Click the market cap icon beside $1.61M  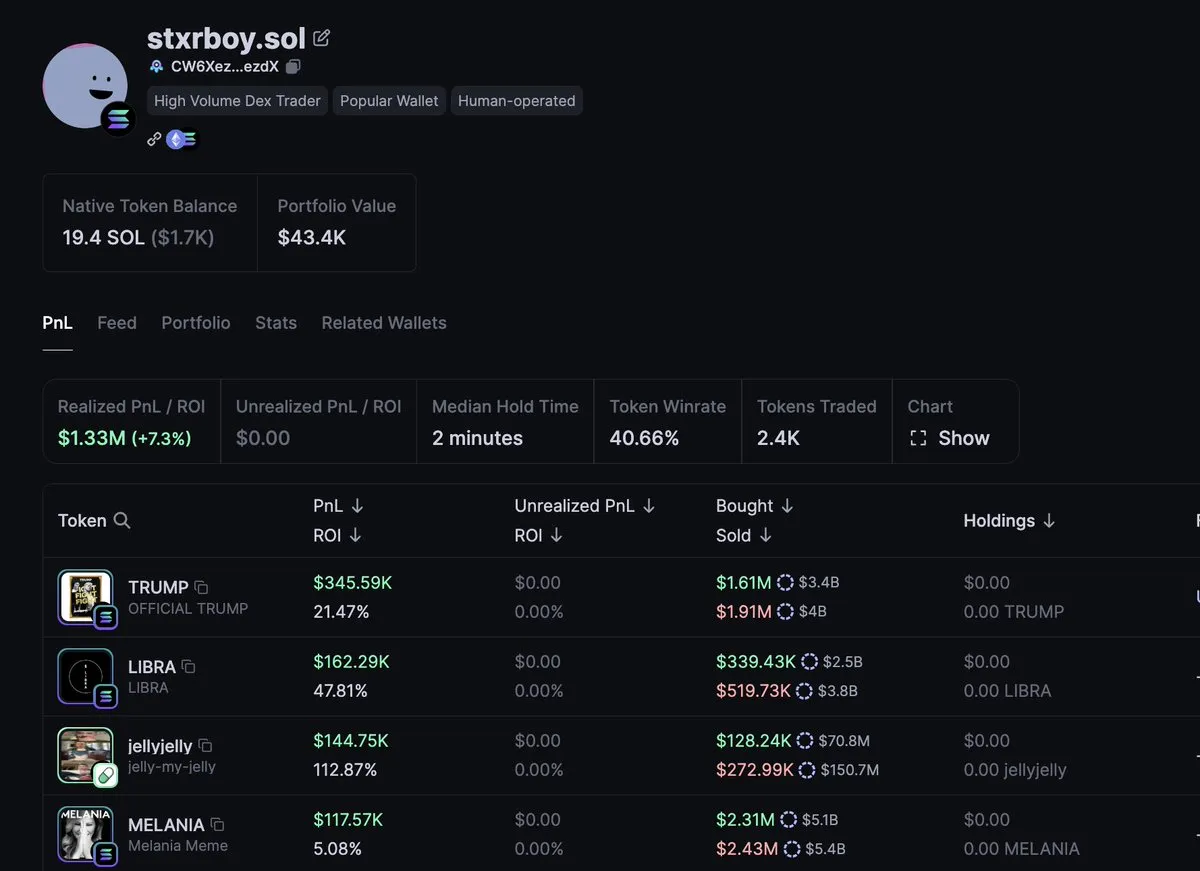click(x=785, y=582)
